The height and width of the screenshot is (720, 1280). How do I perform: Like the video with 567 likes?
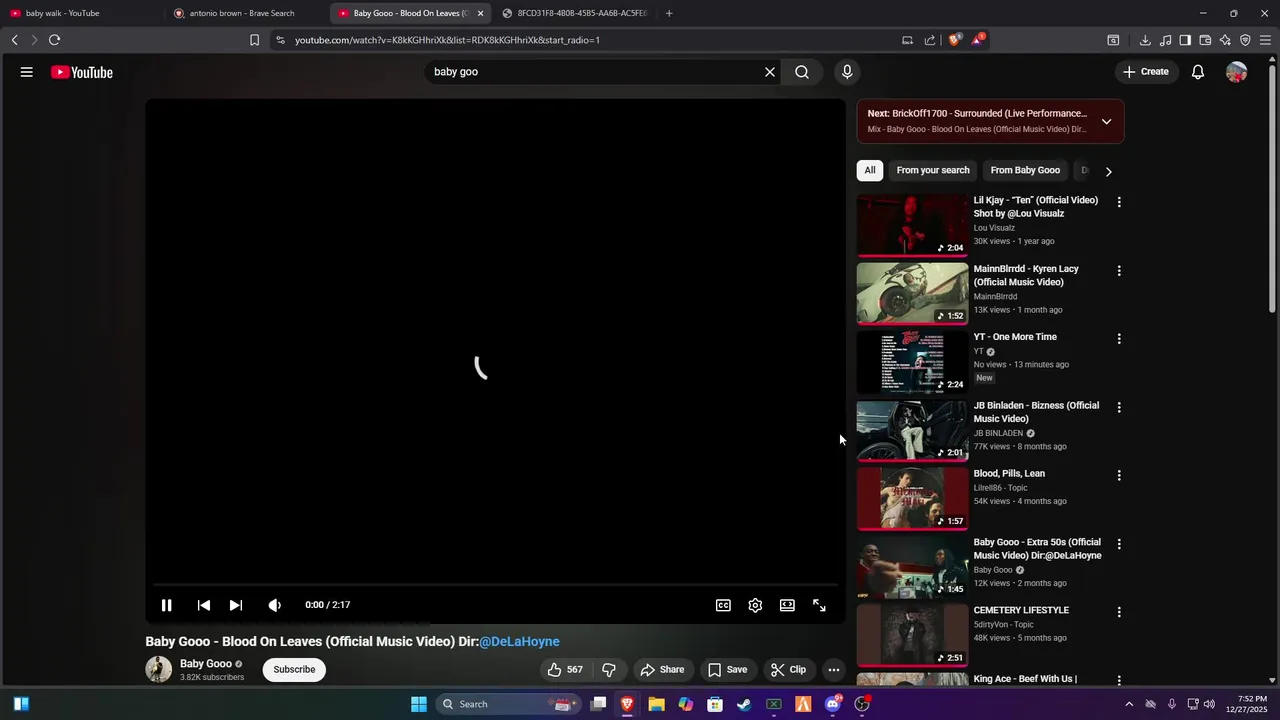[x=565, y=670]
